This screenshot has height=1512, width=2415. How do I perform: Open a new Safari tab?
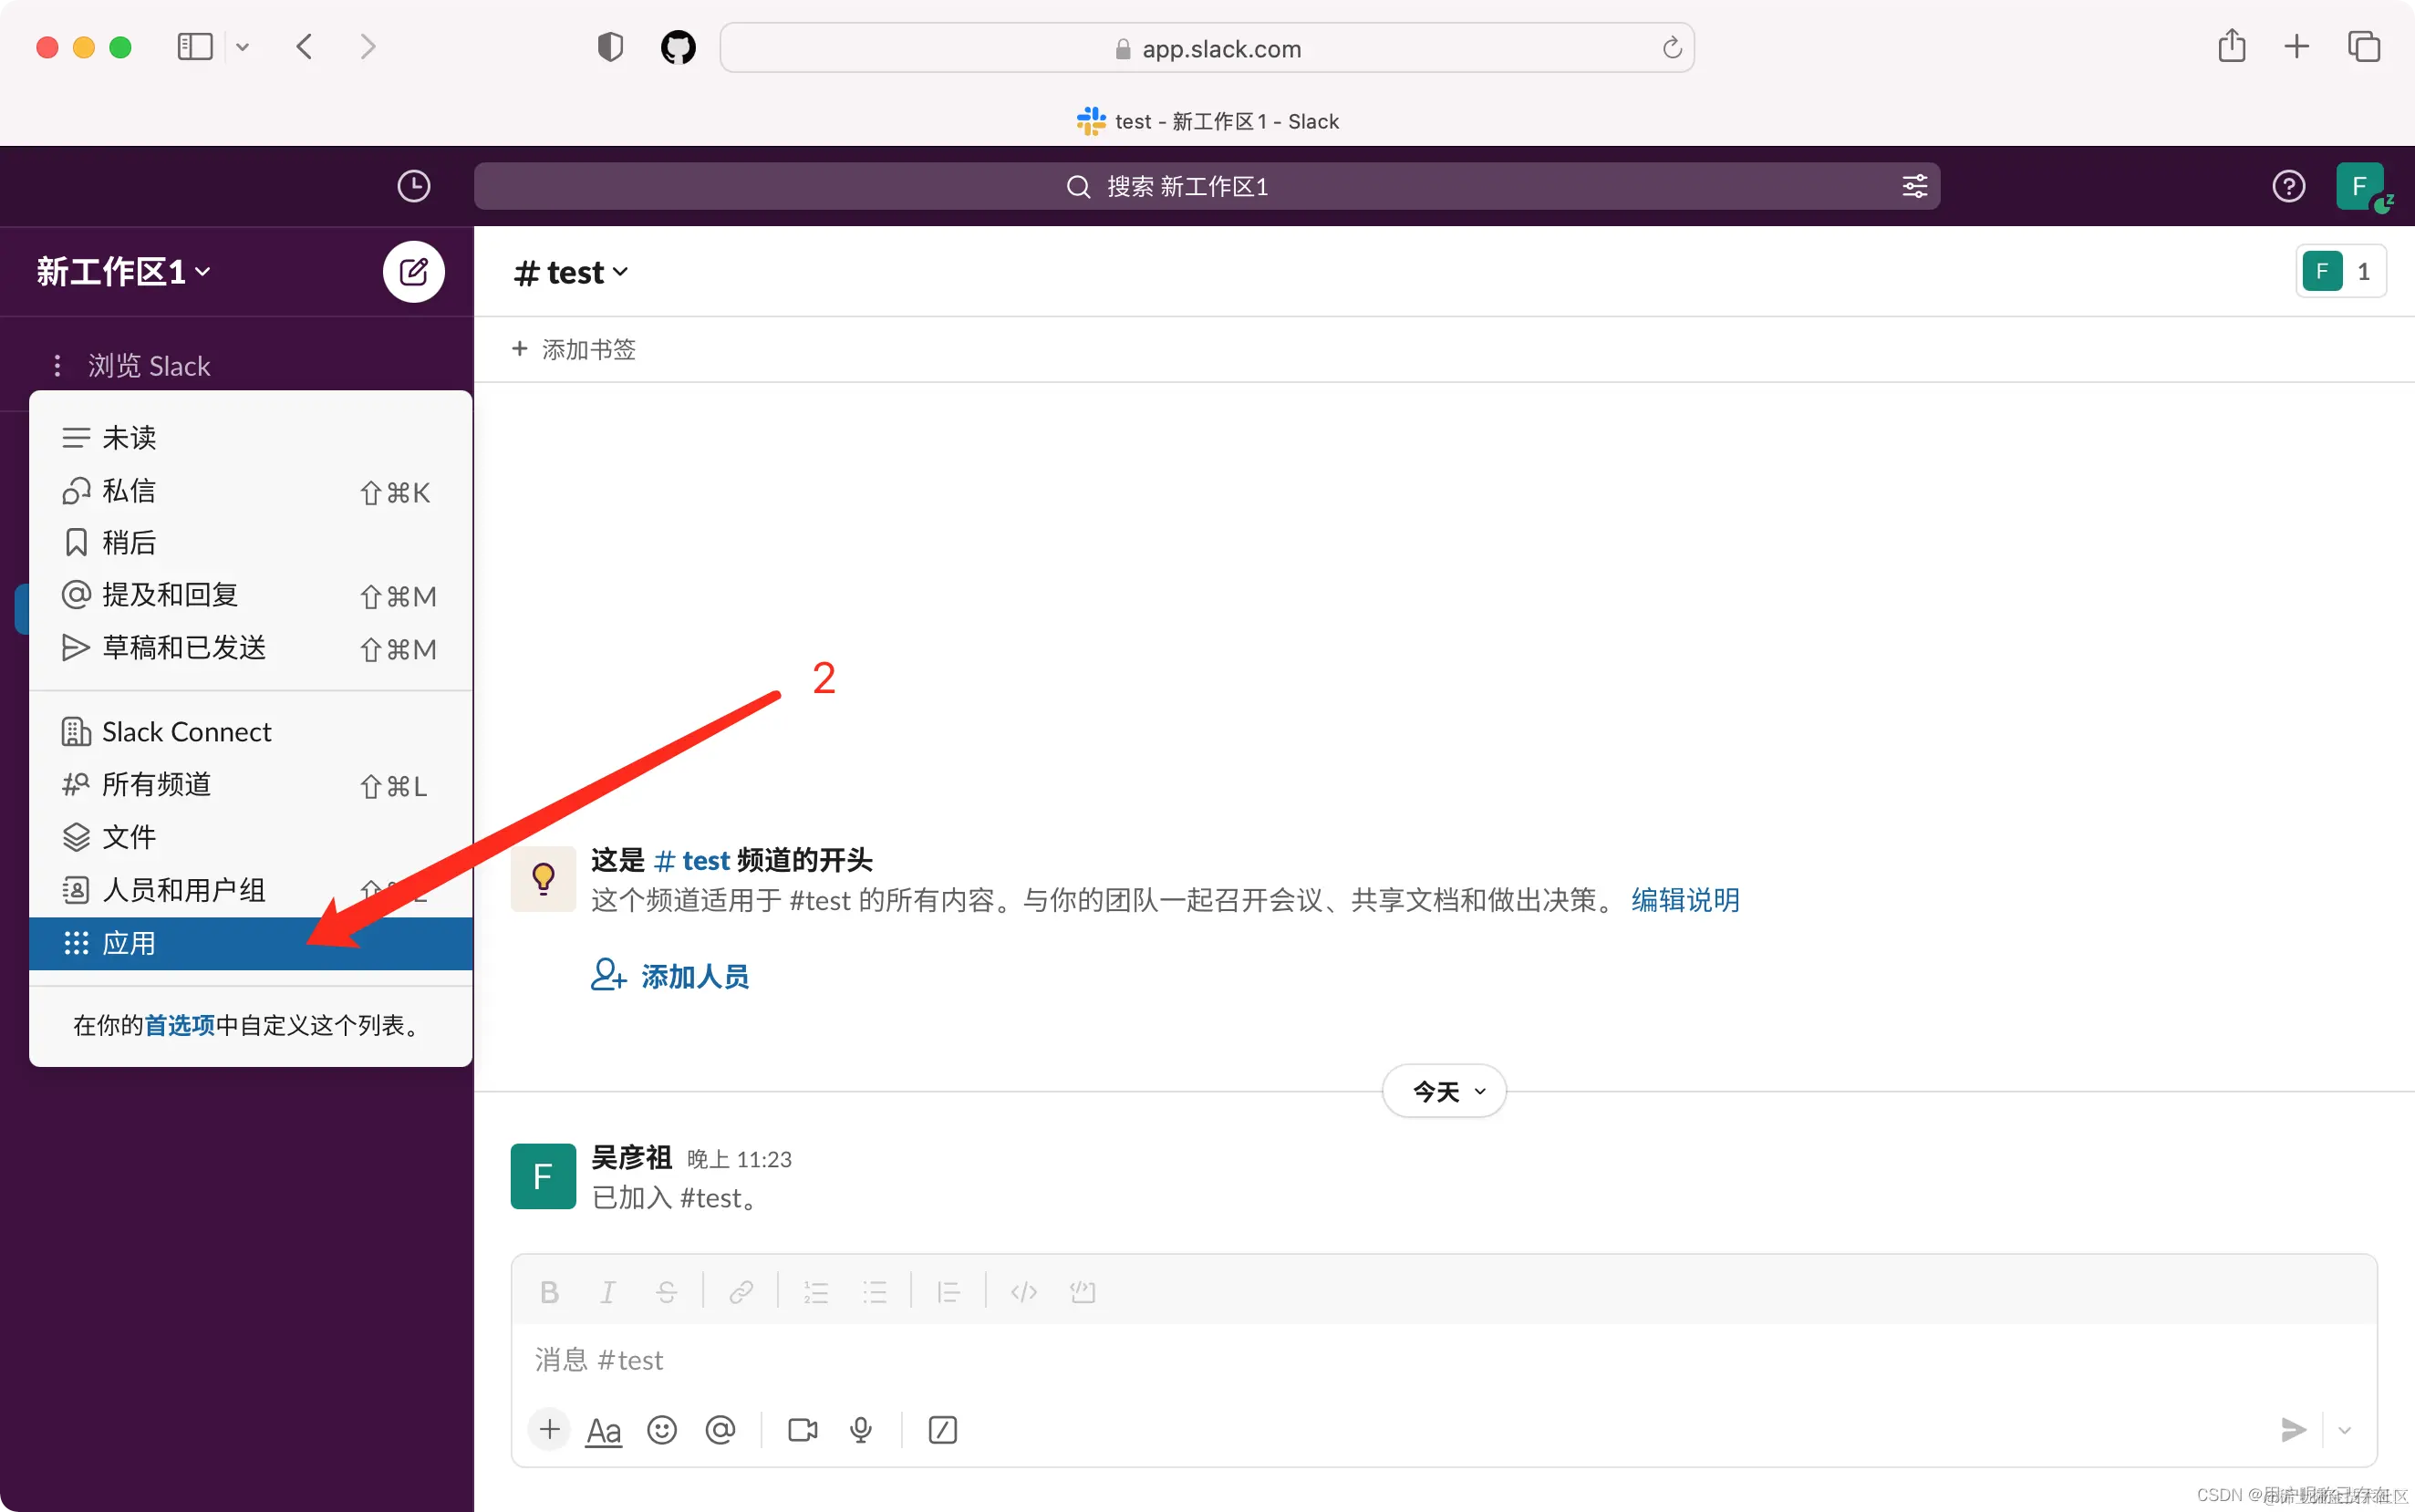coord(2297,46)
